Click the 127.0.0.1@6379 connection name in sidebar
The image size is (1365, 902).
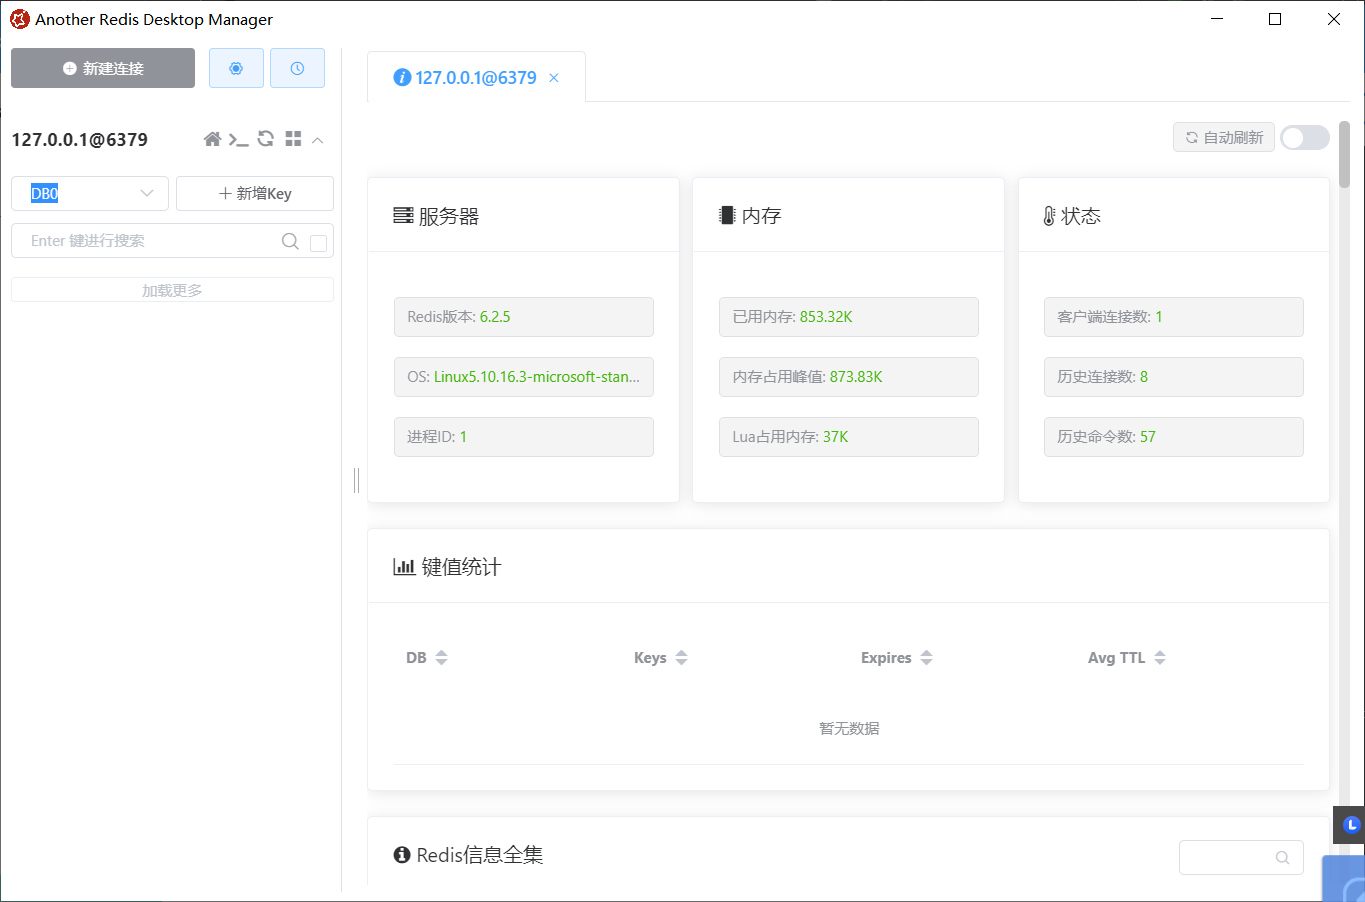tap(80, 140)
